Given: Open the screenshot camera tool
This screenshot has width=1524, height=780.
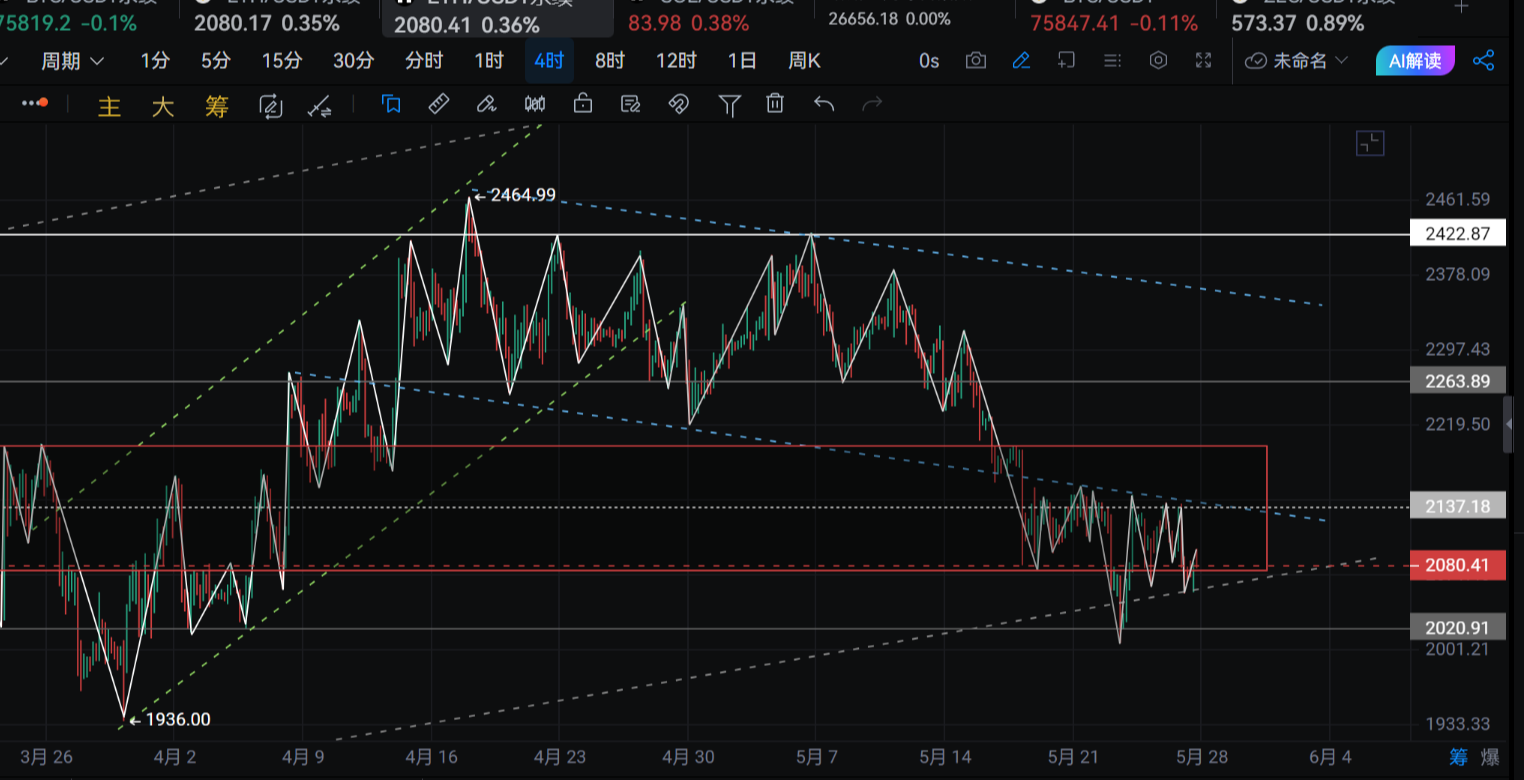Looking at the screenshot, I should [975, 61].
